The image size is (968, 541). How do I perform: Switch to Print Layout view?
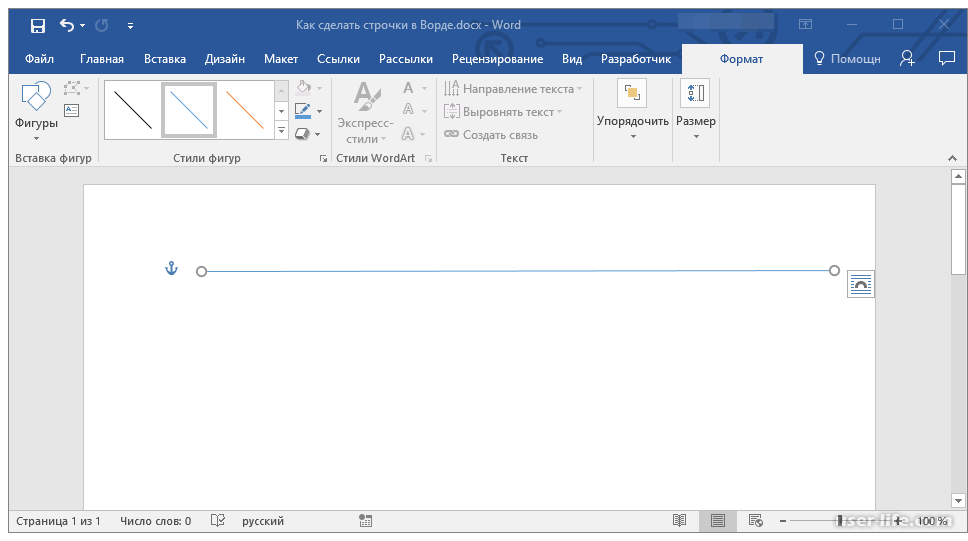coord(717,521)
